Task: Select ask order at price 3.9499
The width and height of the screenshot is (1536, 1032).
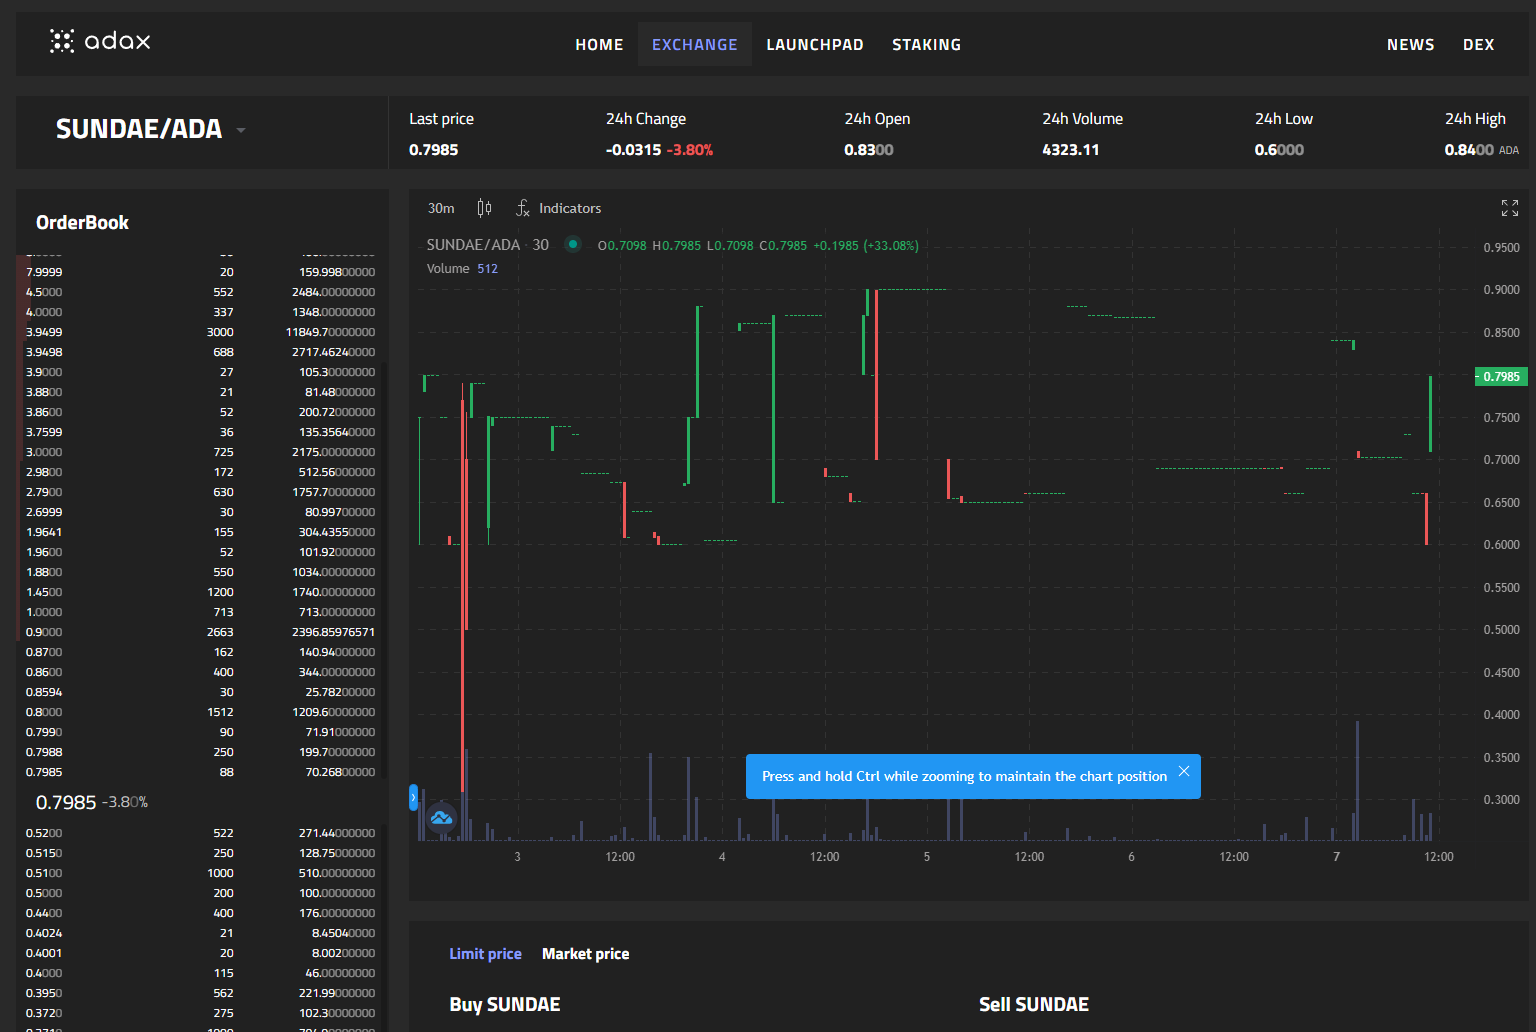Action: [x=201, y=332]
